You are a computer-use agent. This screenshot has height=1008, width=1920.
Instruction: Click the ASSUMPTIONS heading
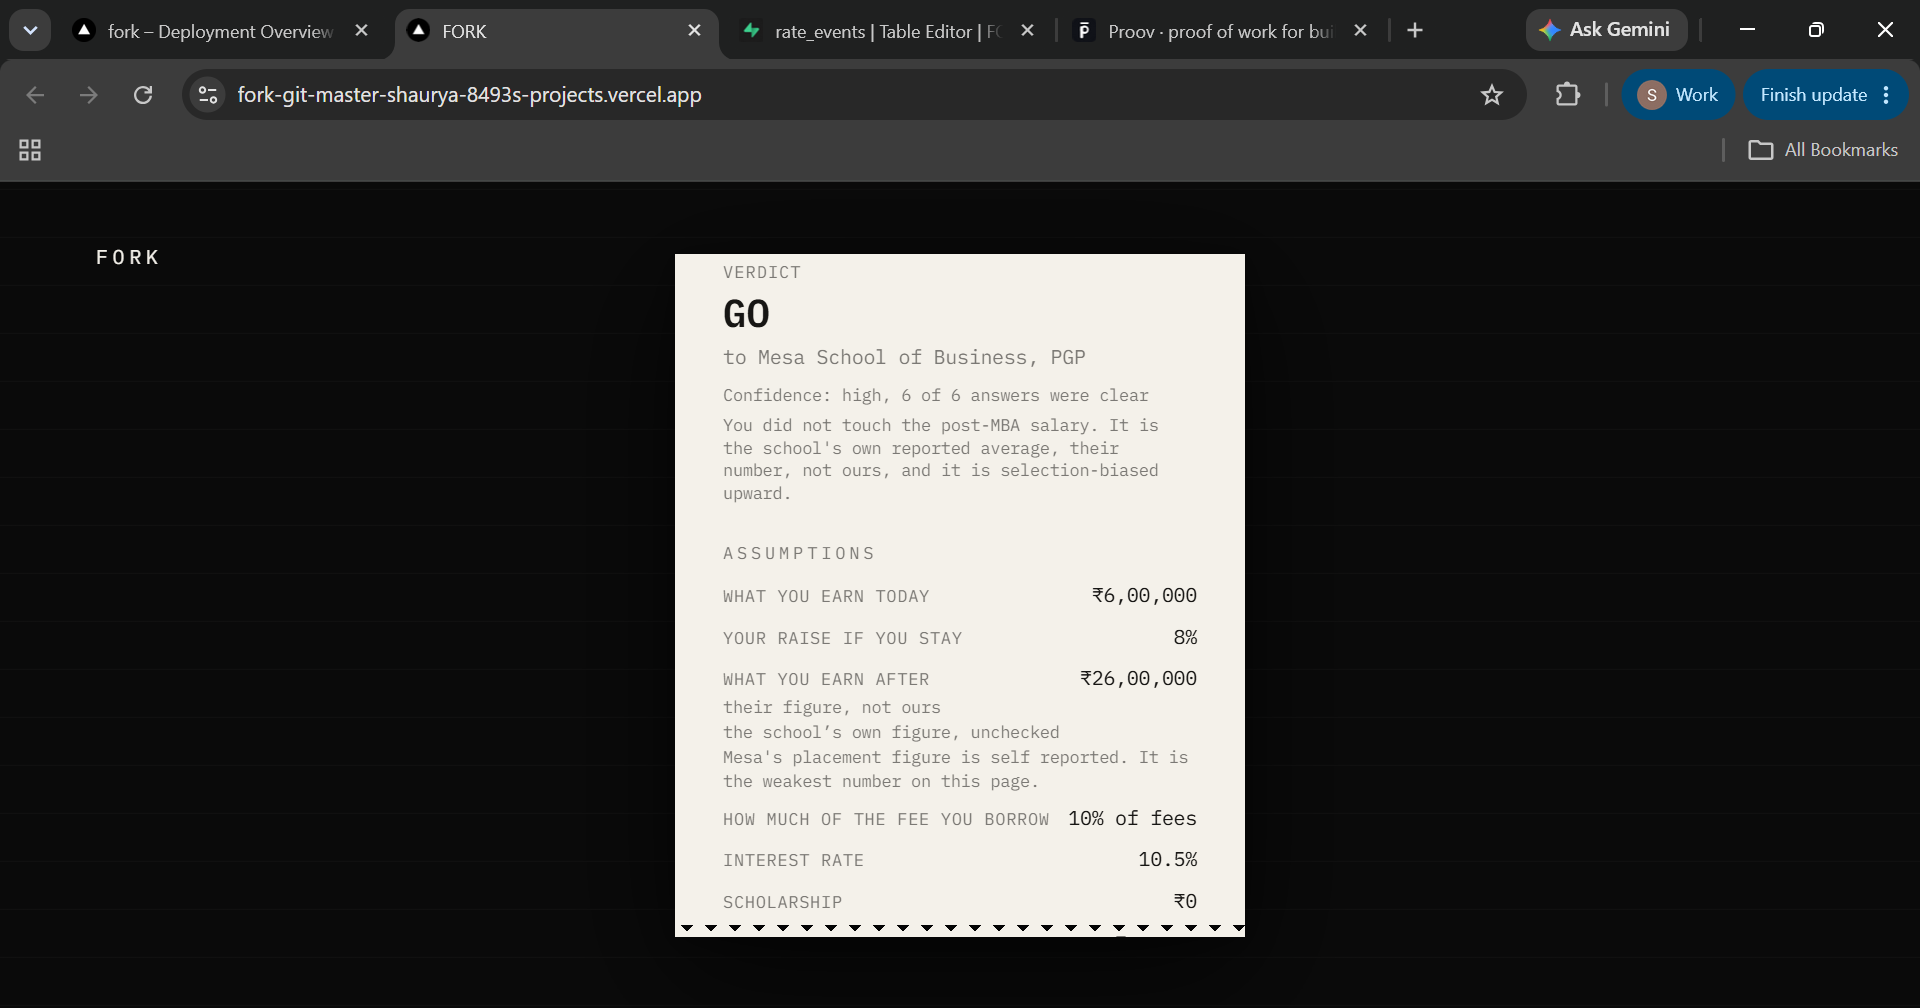[799, 553]
